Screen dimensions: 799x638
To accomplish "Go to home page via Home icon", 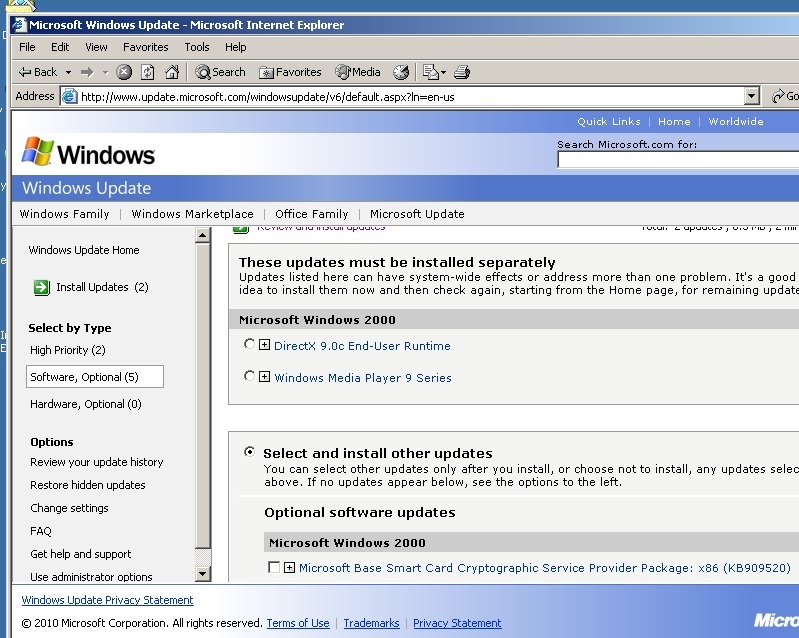I will (172, 72).
